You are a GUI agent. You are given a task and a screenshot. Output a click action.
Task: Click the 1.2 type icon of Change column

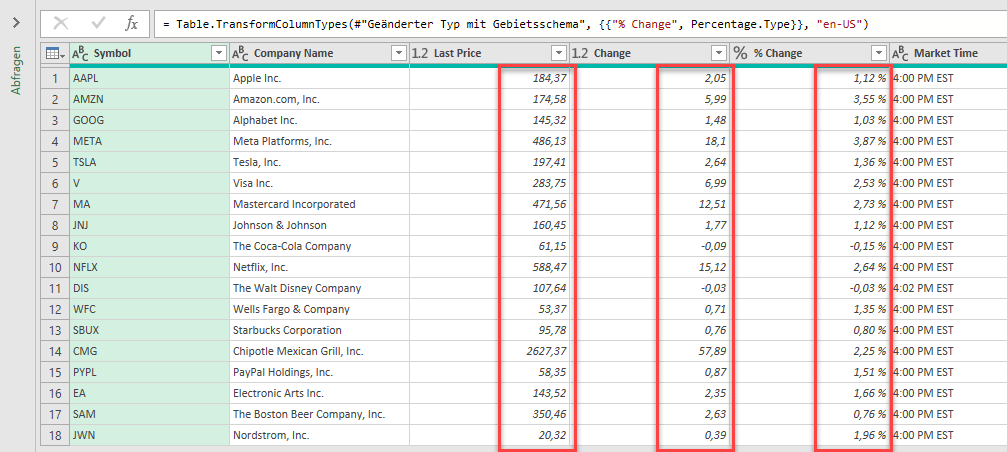point(581,54)
